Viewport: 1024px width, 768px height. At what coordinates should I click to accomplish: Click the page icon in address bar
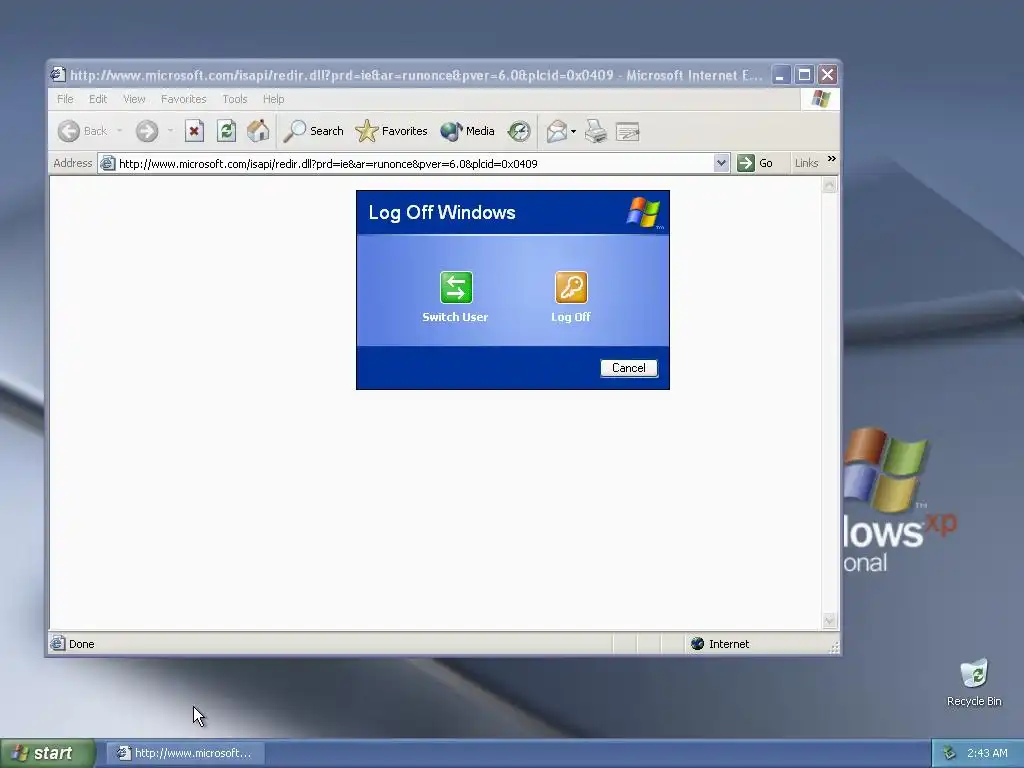pos(108,163)
